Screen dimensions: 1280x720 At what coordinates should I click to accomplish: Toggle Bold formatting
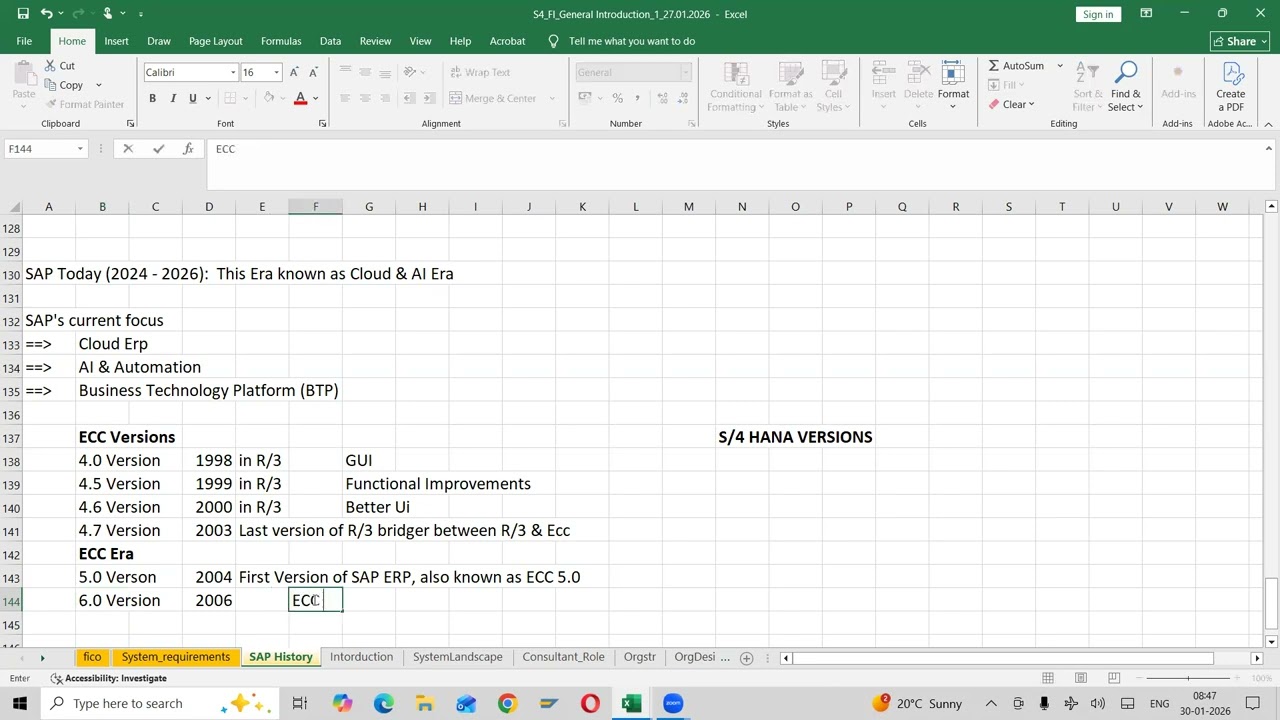[x=152, y=98]
